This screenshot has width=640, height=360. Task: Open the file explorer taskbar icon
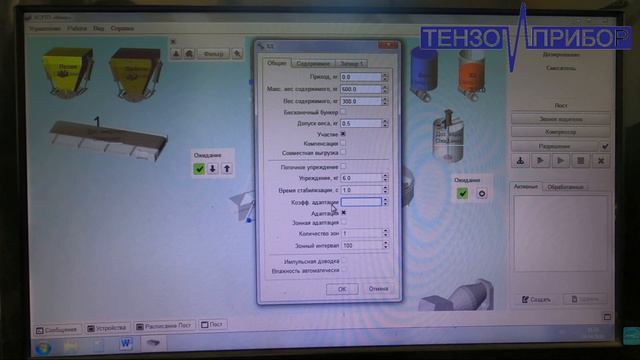tap(71, 347)
